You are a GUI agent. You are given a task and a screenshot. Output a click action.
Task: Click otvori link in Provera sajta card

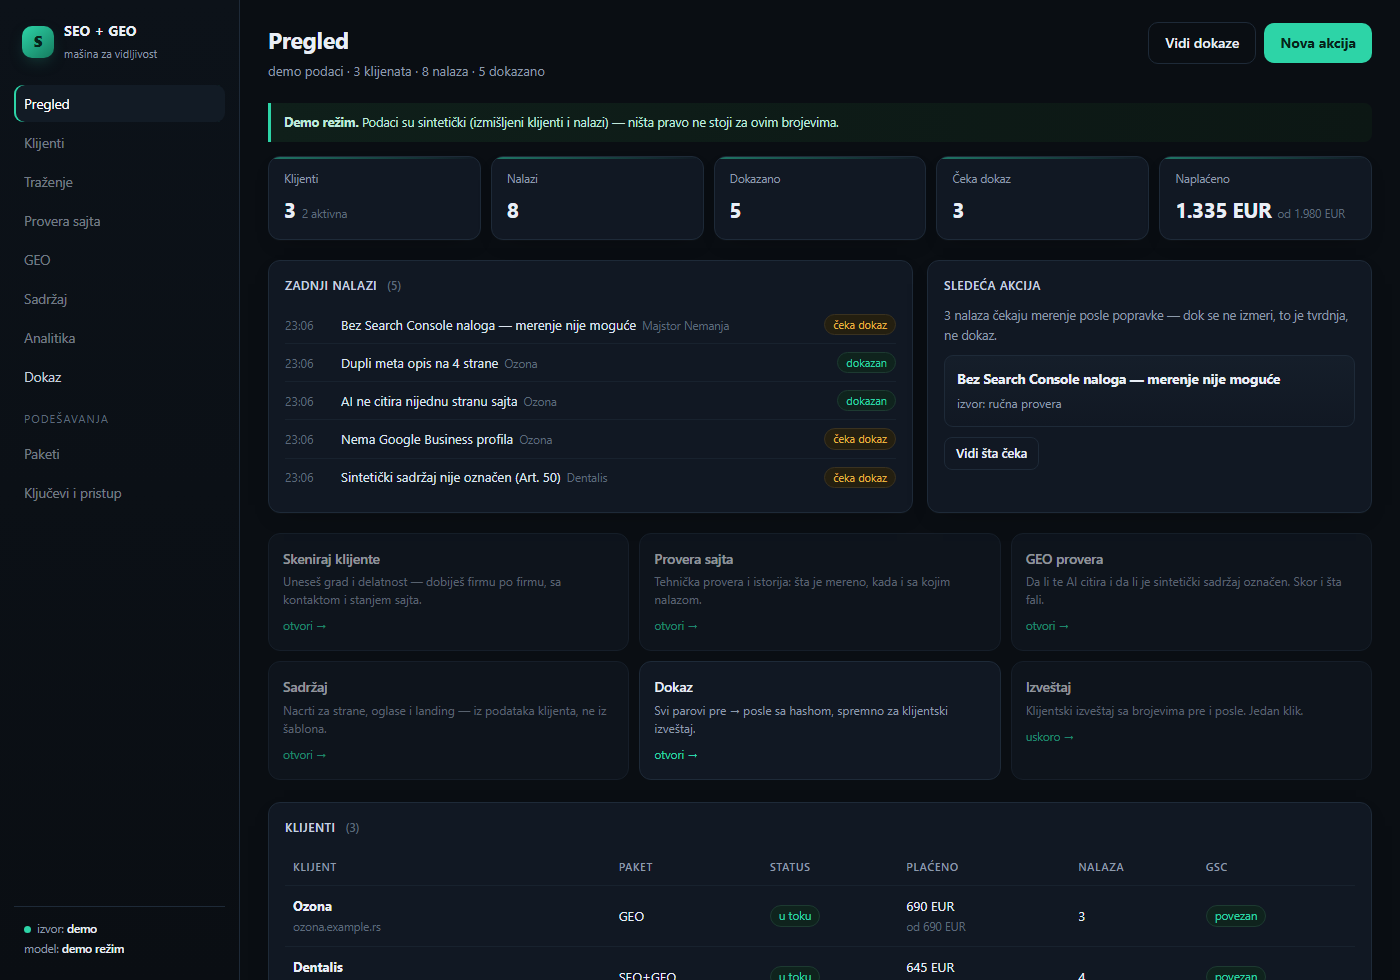(676, 626)
